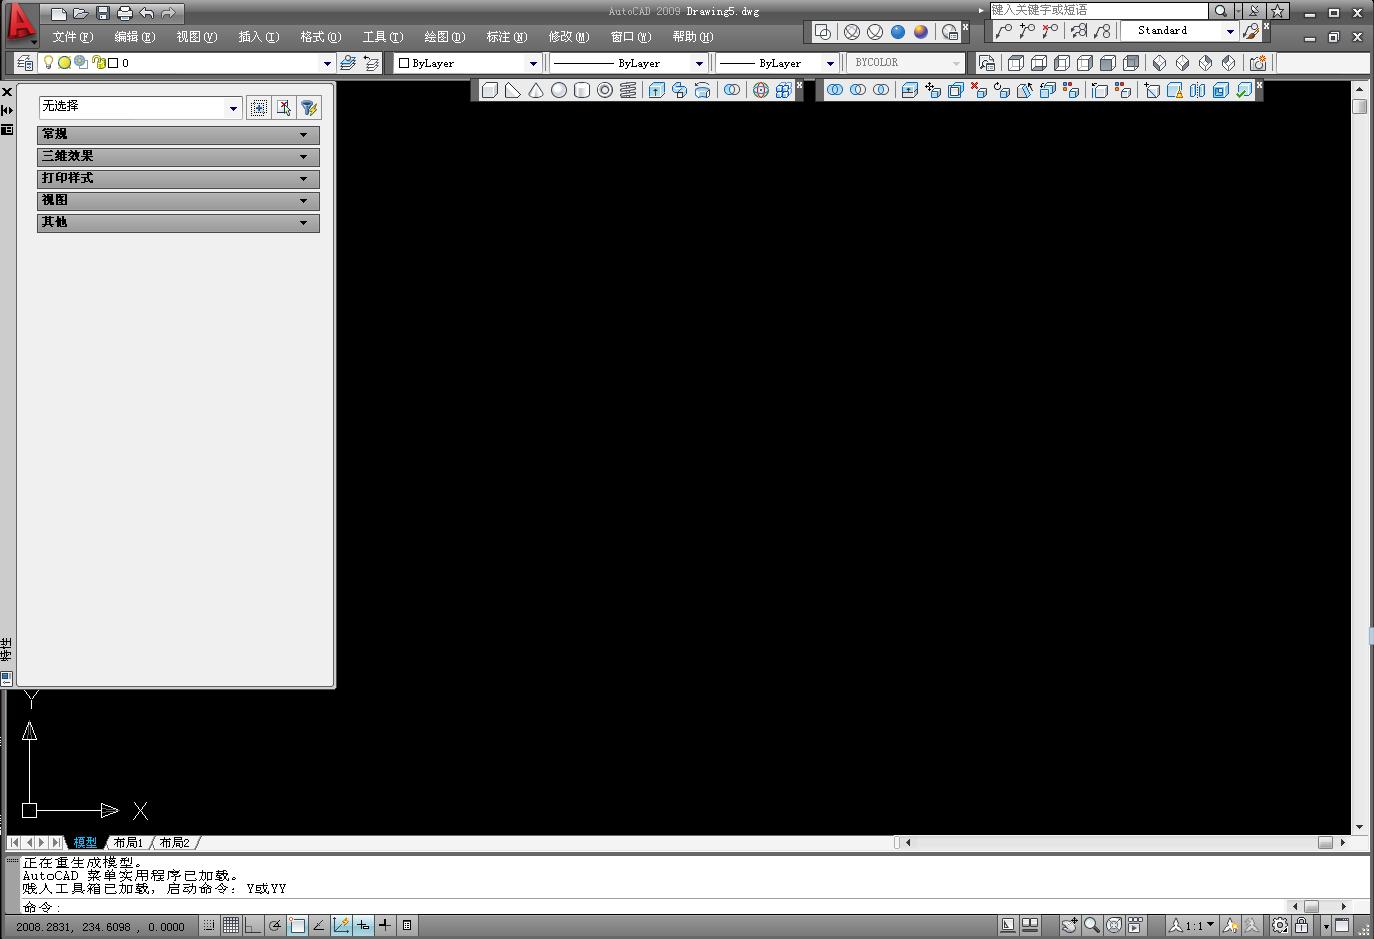
Task: Click the InfoCenter keyword search field
Action: coord(1098,11)
